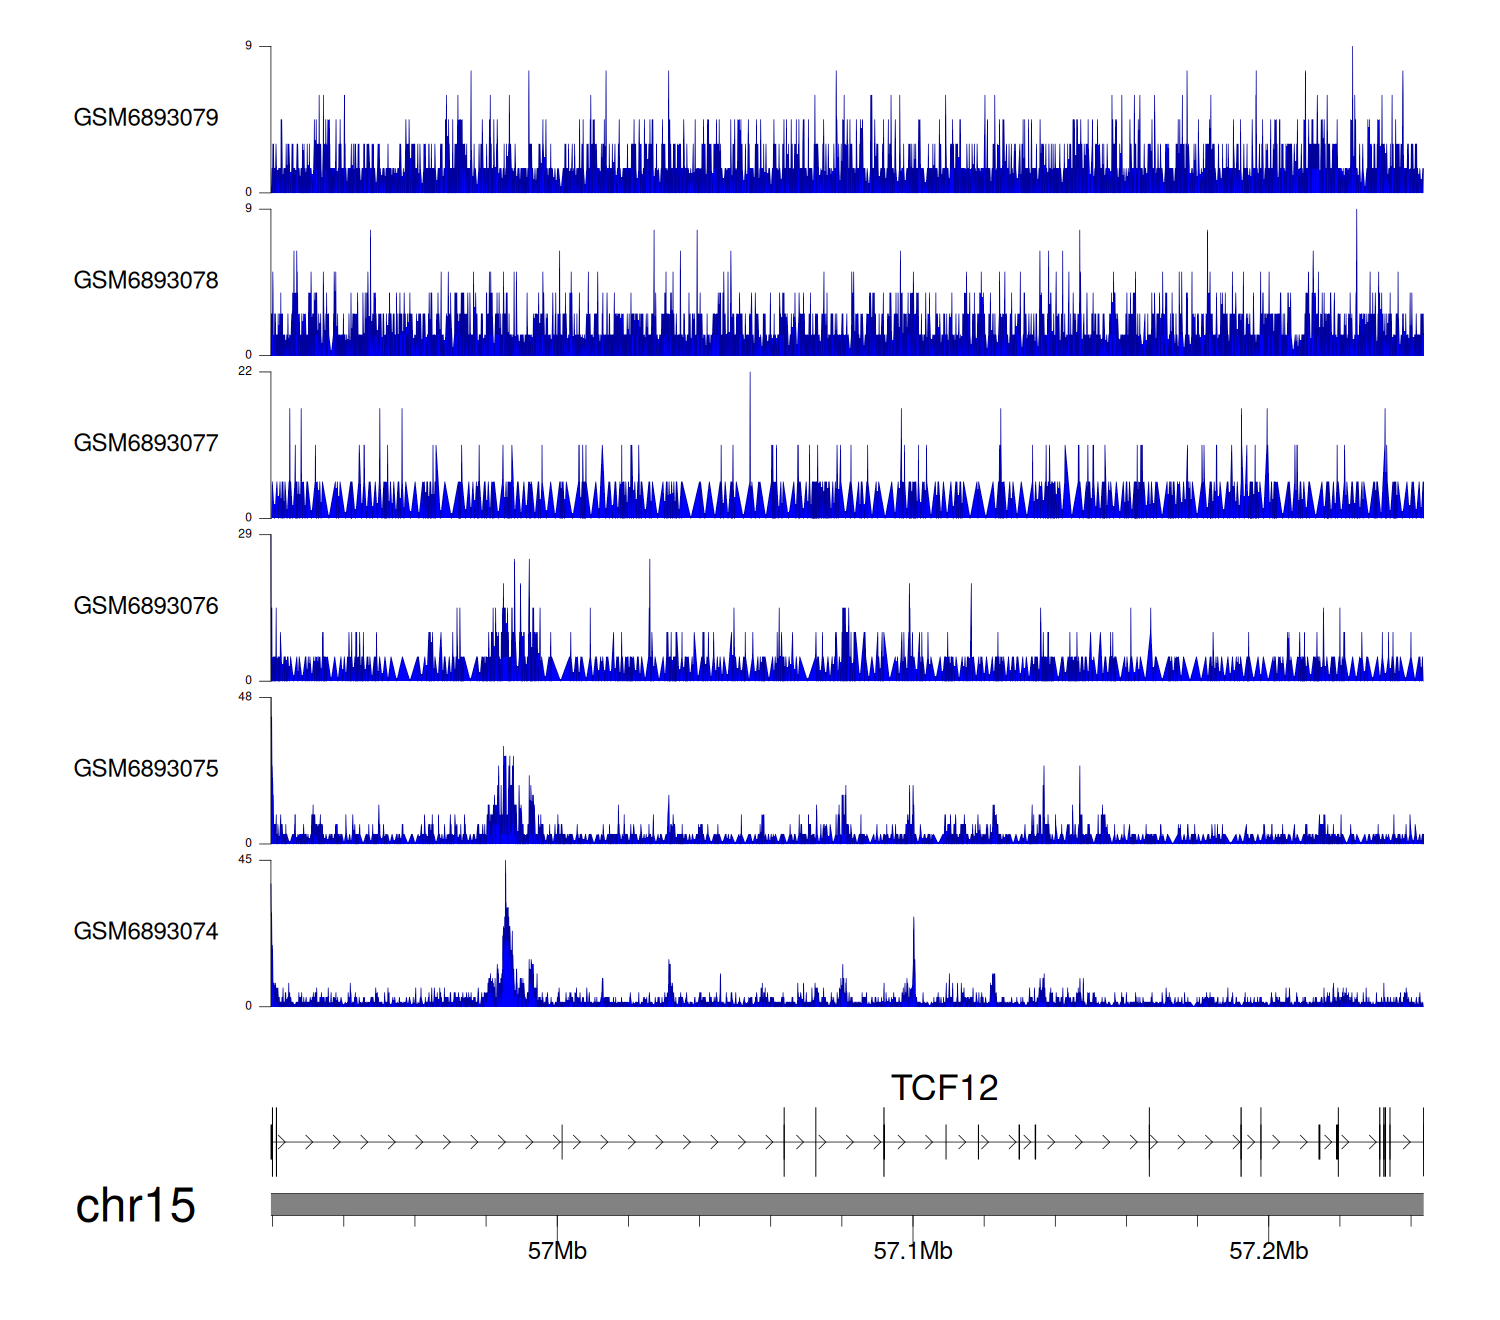The width and height of the screenshot is (1500, 1320).
Task: Click the y-axis maximum 22 label
Action: click(245, 371)
